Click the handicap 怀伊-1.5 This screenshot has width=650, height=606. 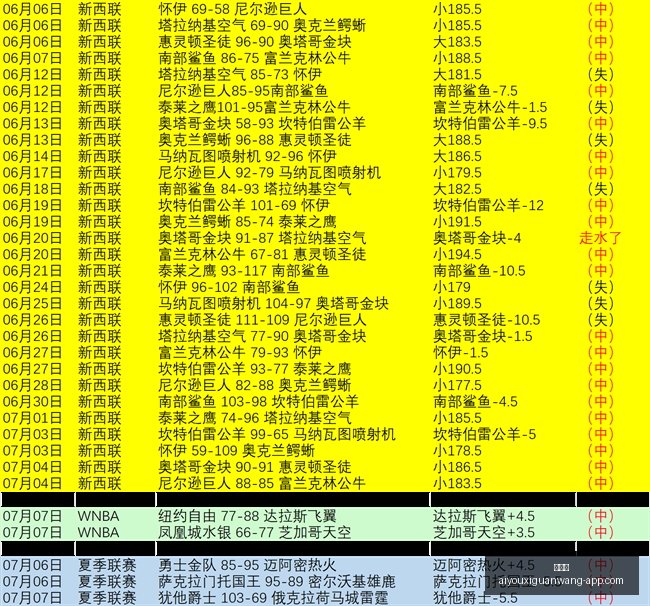[x=461, y=353]
